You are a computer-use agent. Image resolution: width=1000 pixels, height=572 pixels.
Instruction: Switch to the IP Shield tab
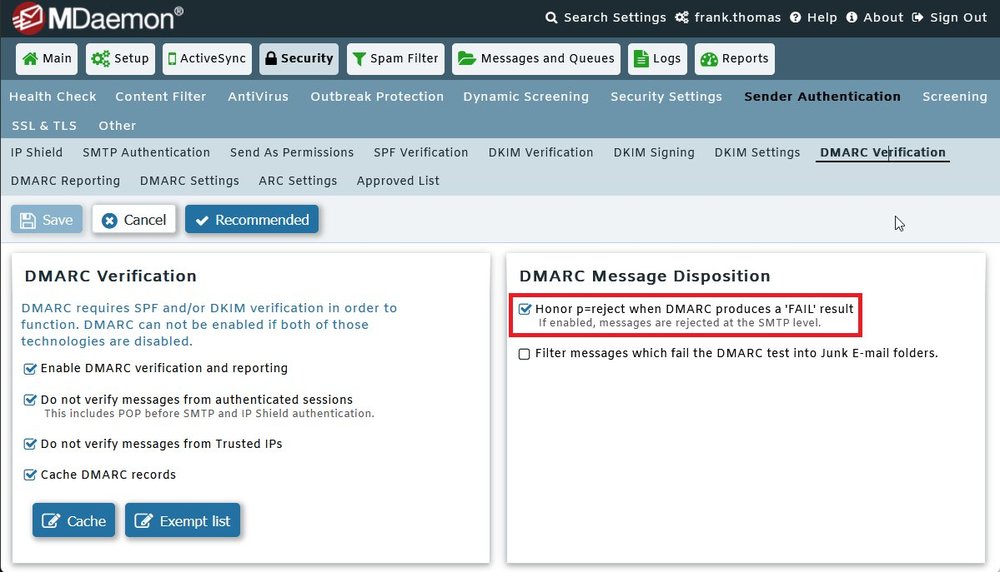click(x=36, y=152)
